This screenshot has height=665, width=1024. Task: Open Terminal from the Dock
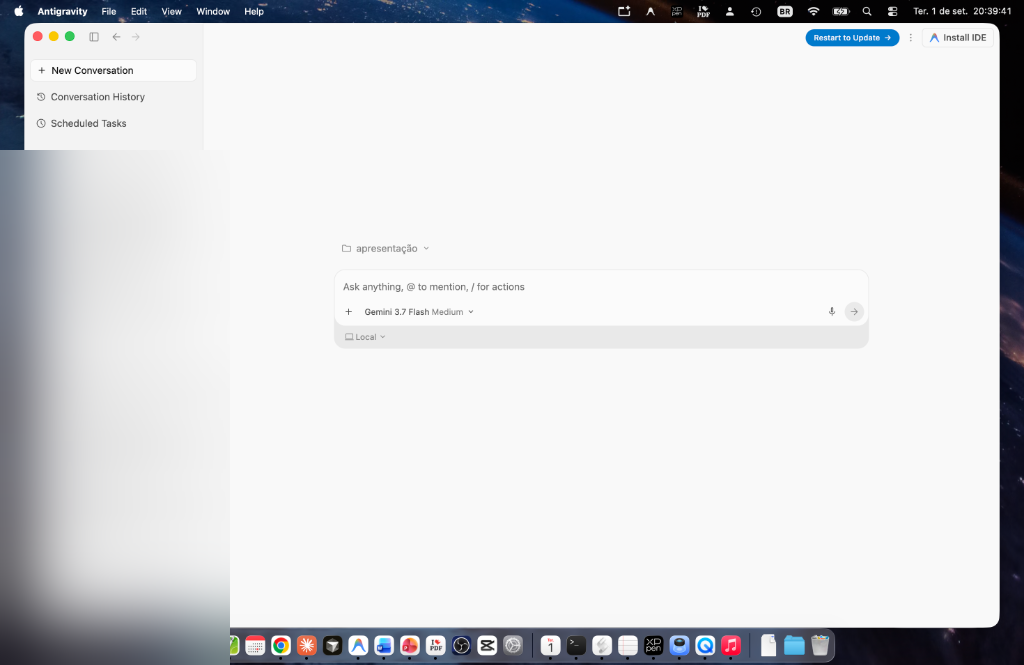pos(576,645)
